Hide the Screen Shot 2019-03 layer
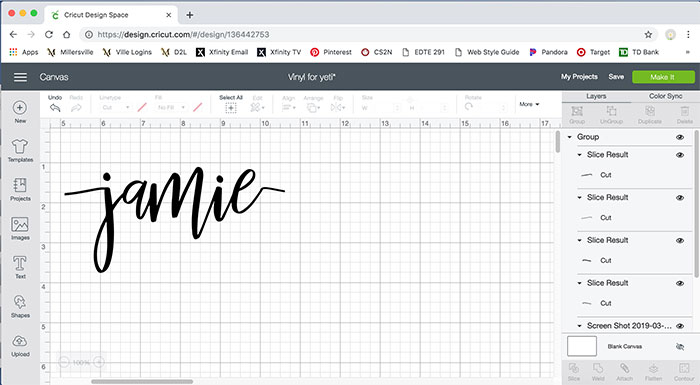The height and width of the screenshot is (385, 700). coord(680,326)
